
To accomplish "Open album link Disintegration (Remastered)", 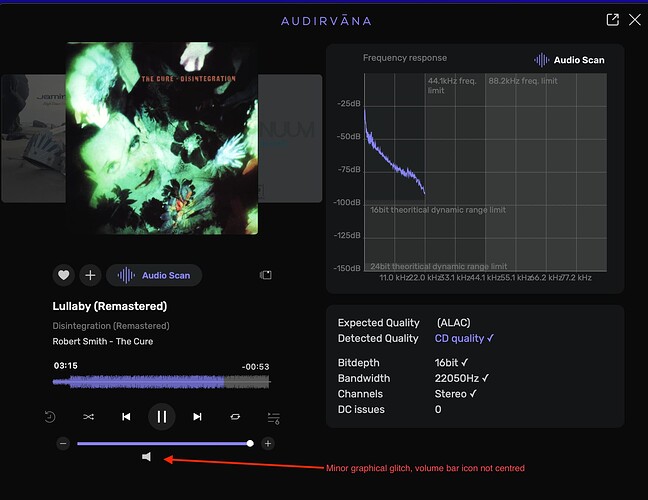I will 111,326.
